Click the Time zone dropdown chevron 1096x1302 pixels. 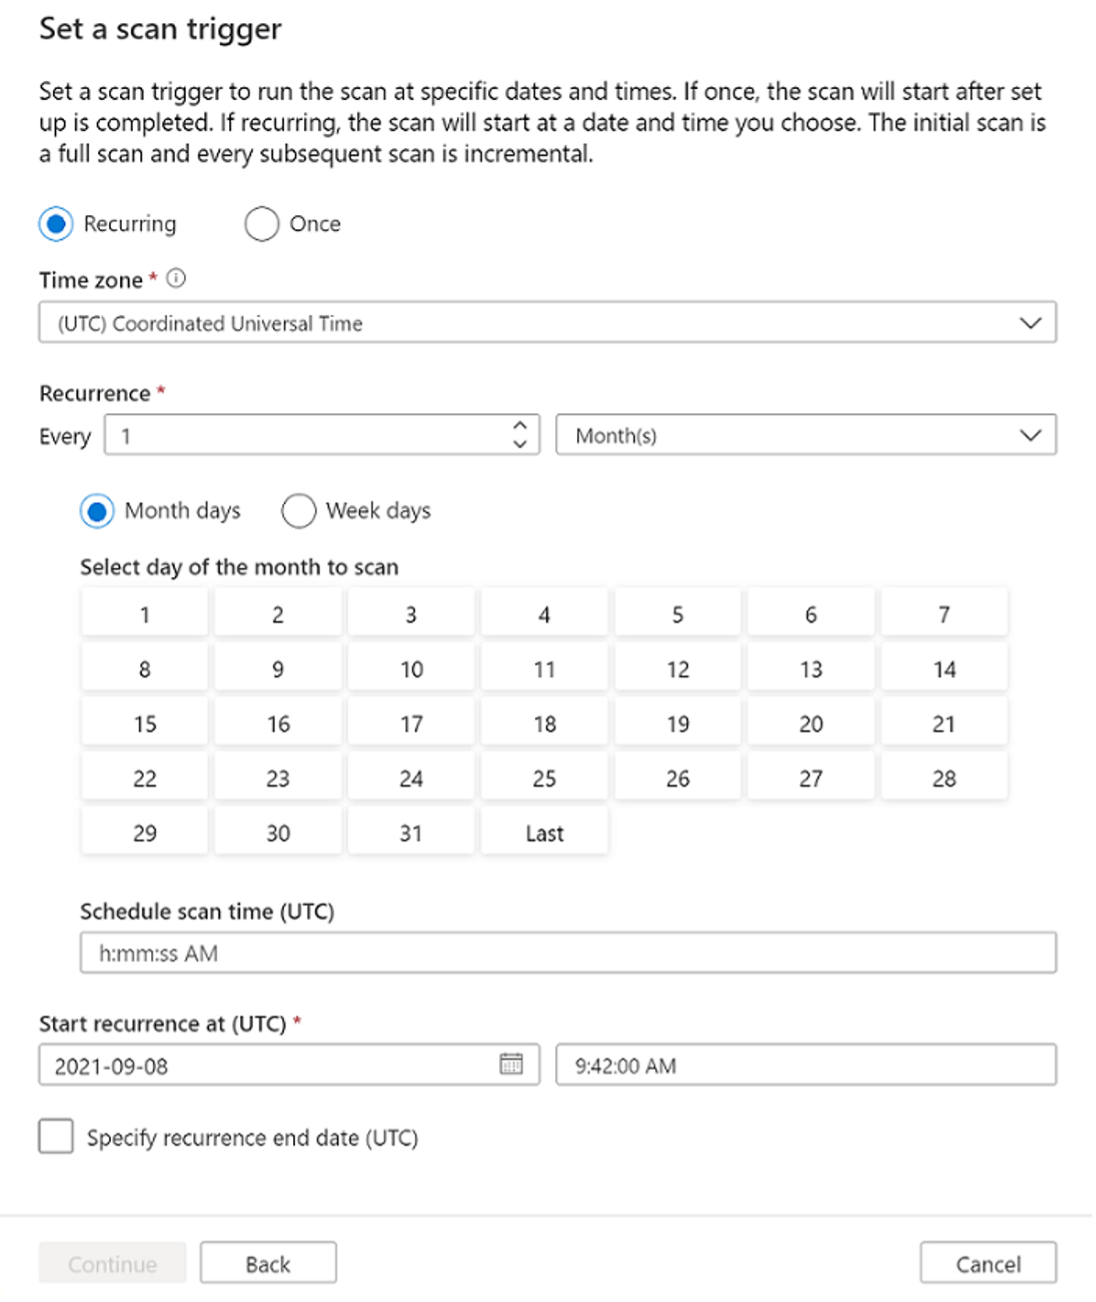point(1030,322)
